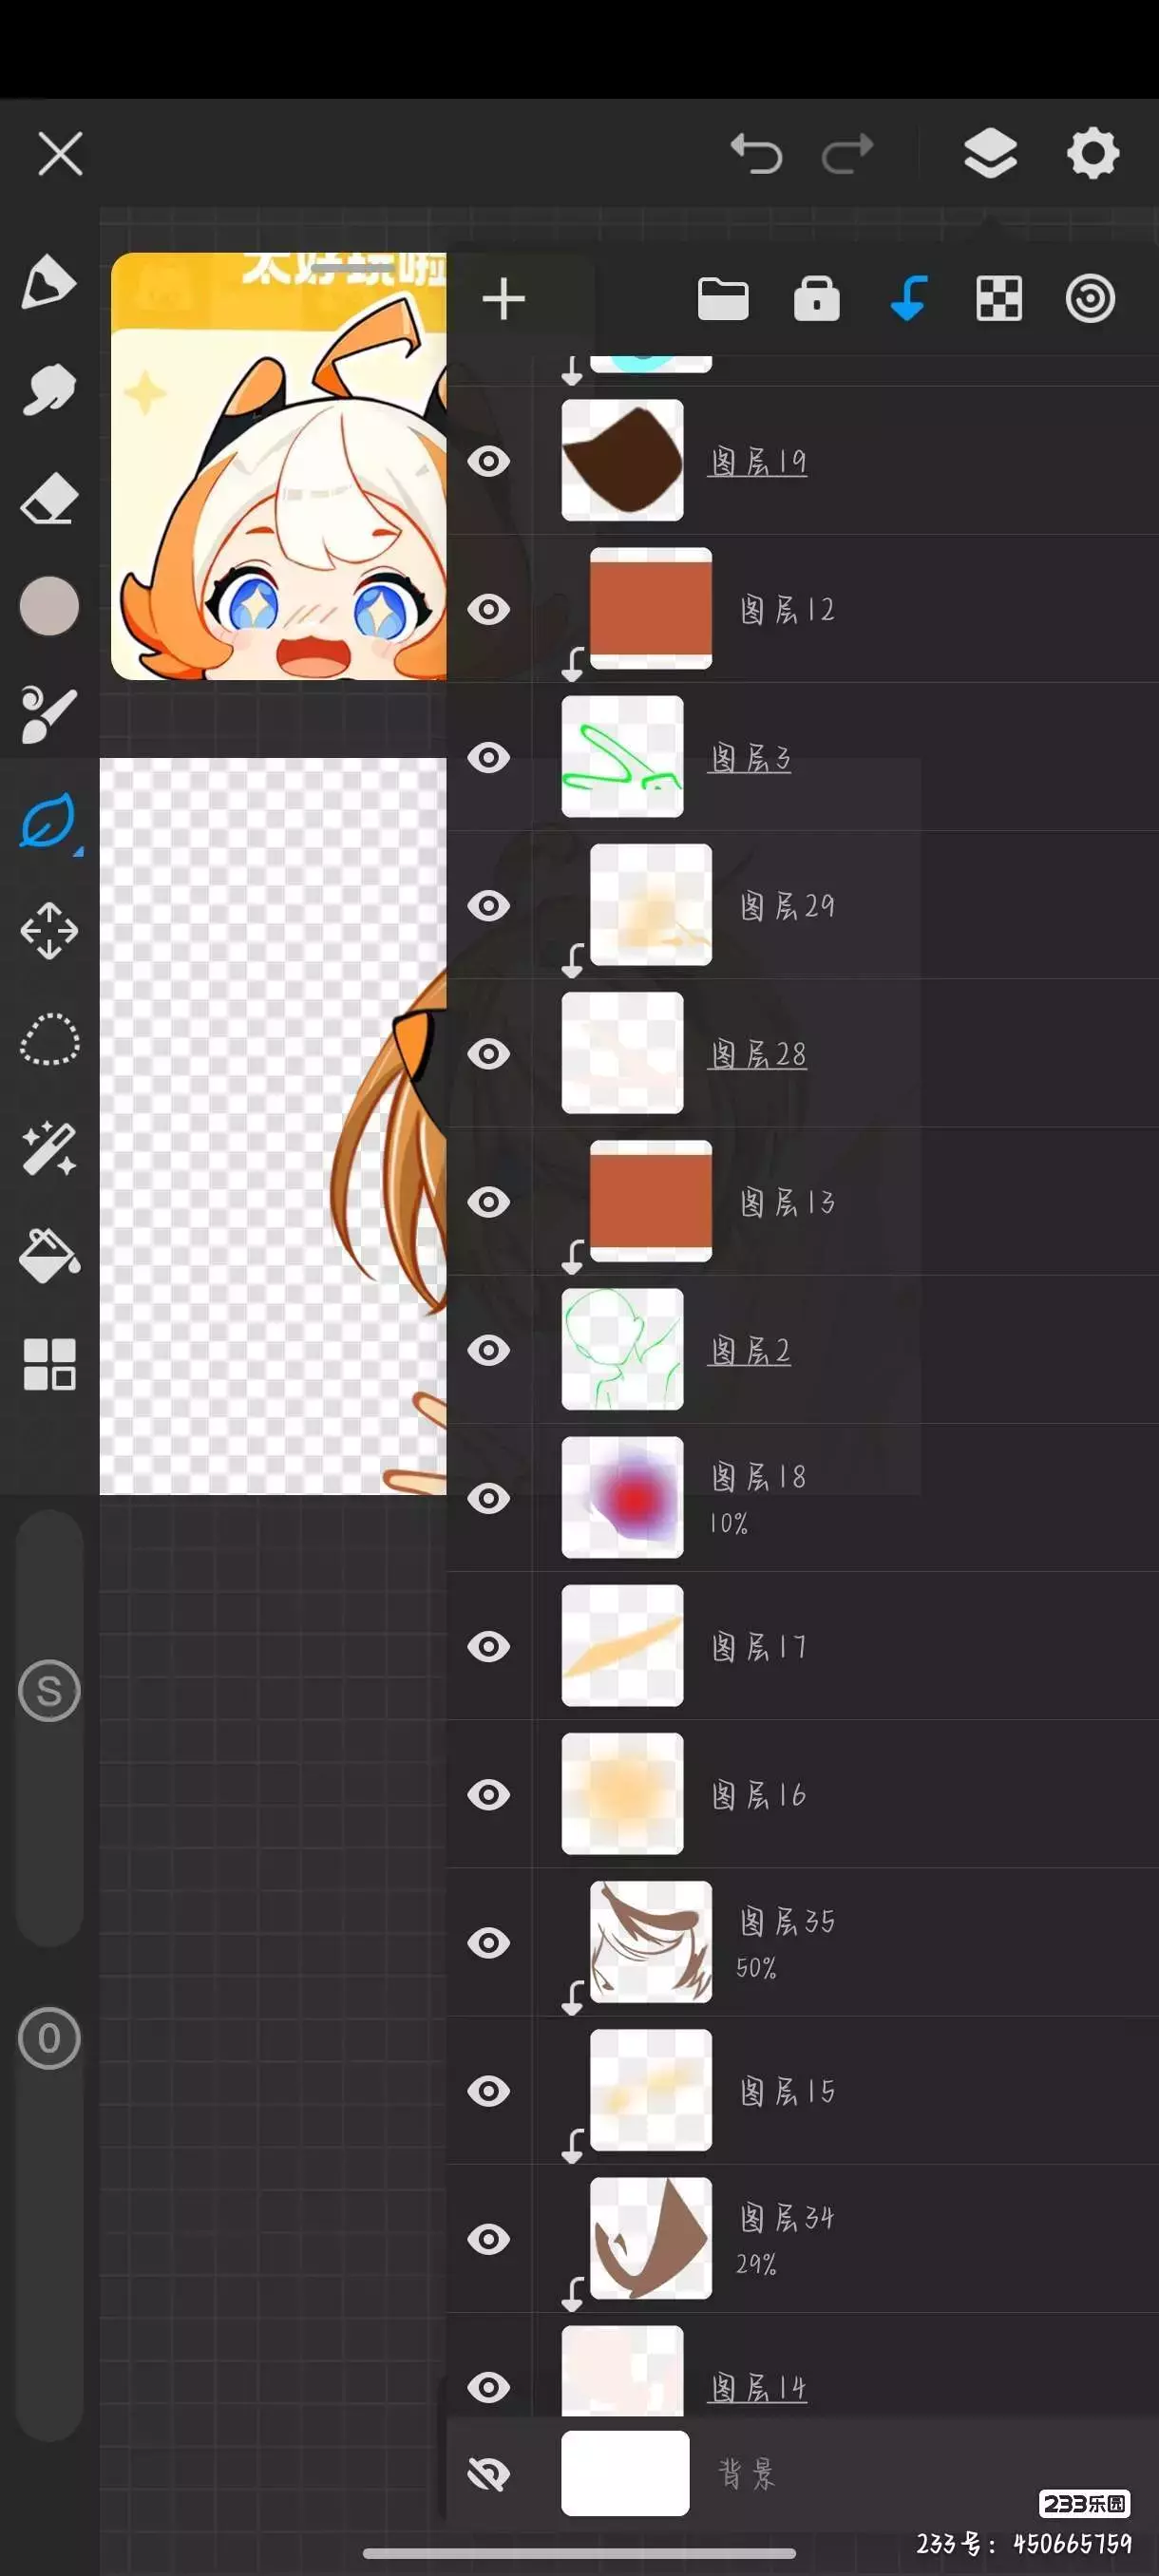Hide layer 图层35
The width and height of the screenshot is (1159, 2576).
pyautogui.click(x=489, y=1942)
